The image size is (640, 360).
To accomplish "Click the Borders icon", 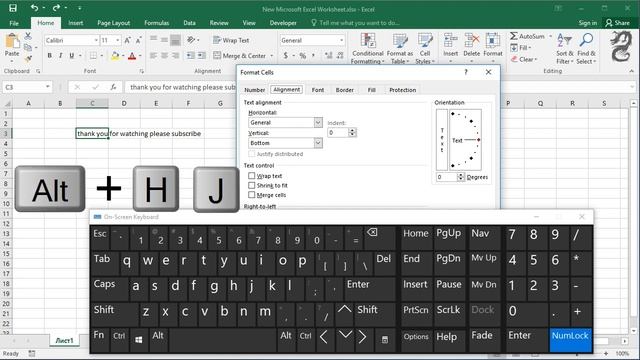I will click(x=93, y=56).
